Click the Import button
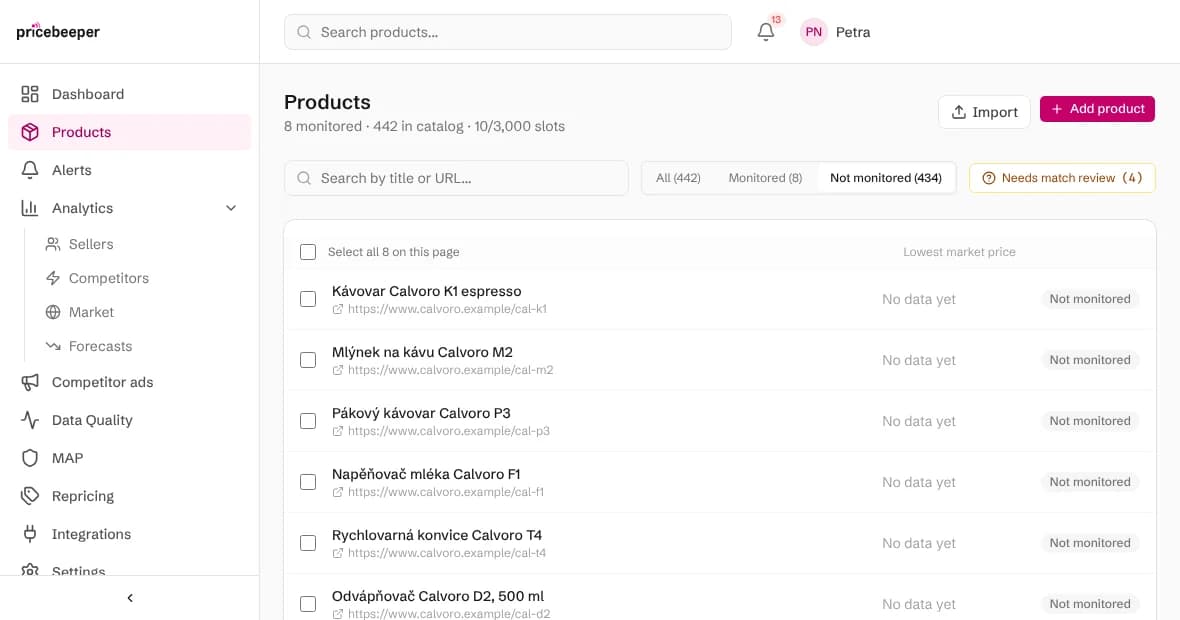1180x620 pixels. pos(984,111)
